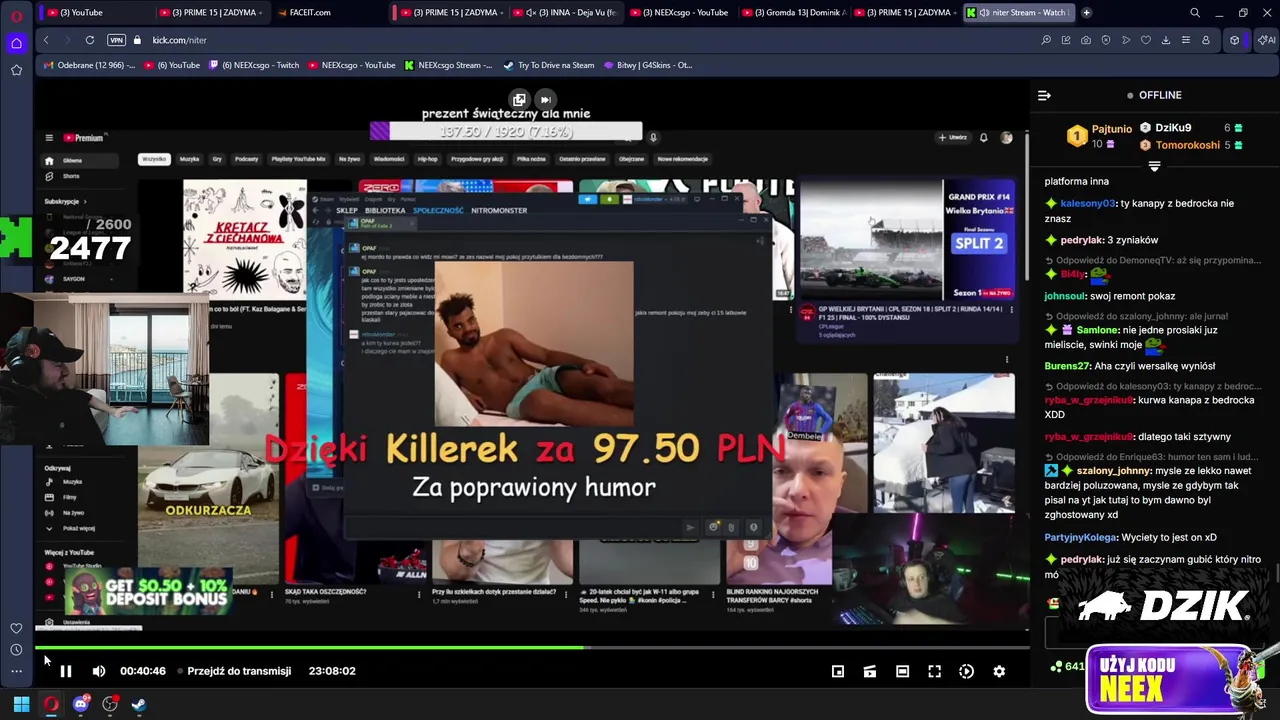Open the tab search magnifier icon

(x=1195, y=13)
